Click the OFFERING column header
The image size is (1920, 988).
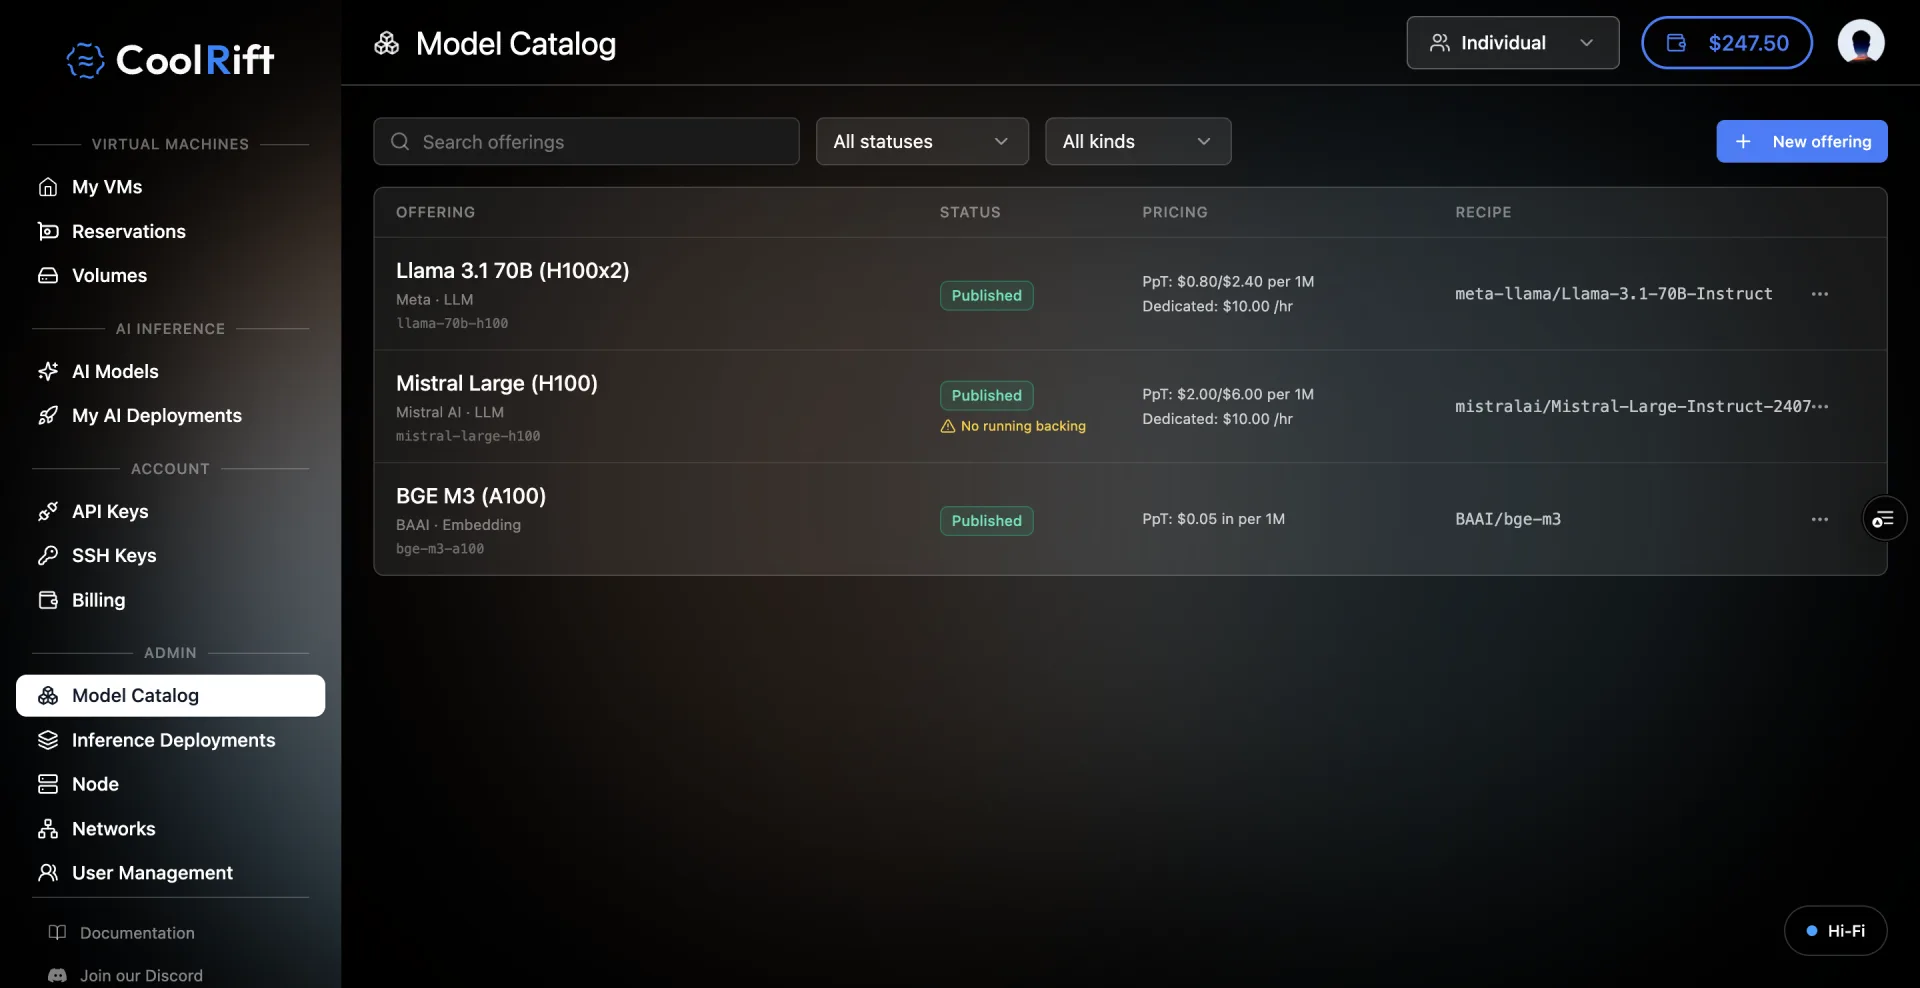click(435, 212)
